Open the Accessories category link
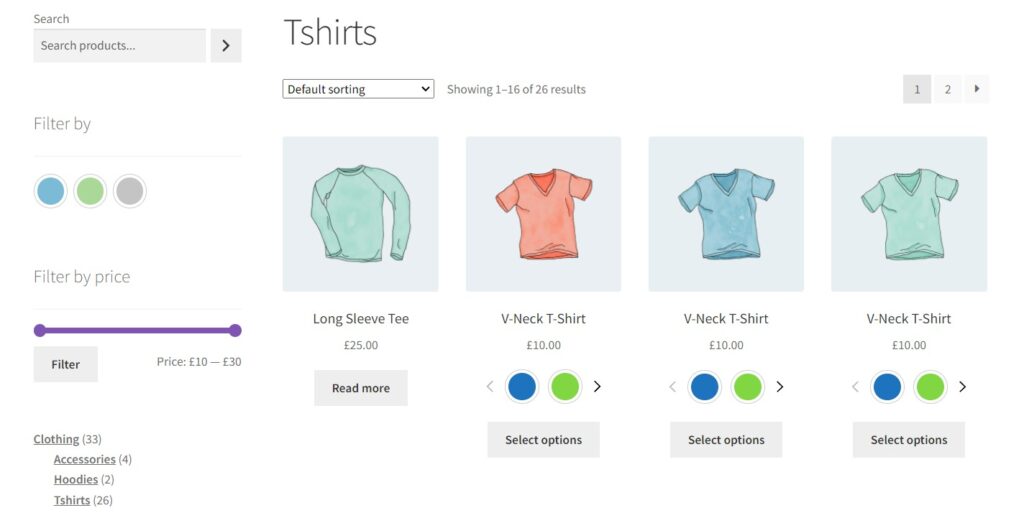The image size is (1024, 513). 85,459
